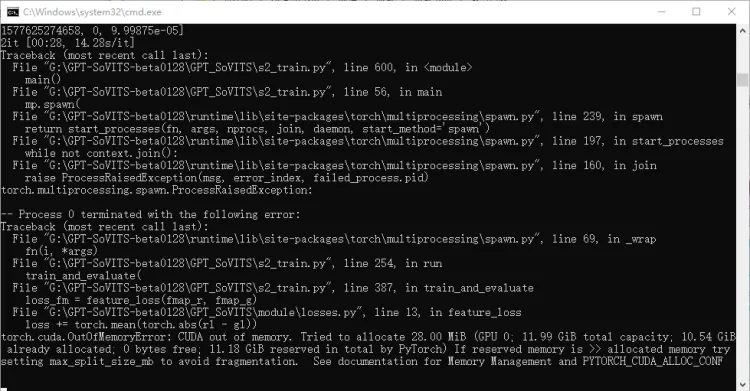This screenshot has width=750, height=391.
Task: Click the 'loss_fm = feature_loss' line
Action: 141,300
